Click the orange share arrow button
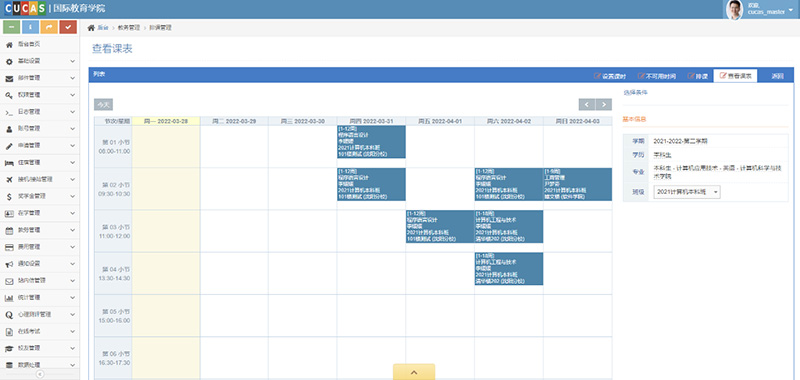800x380 pixels. (49, 27)
